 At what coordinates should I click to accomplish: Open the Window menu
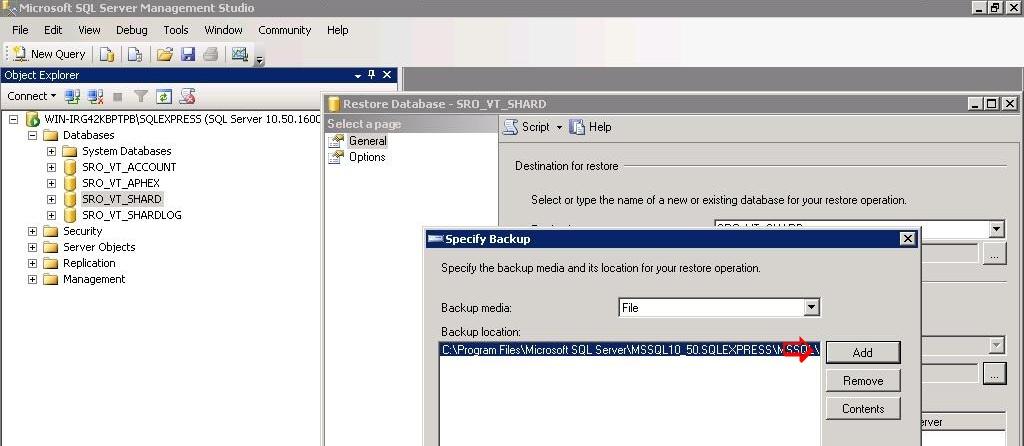point(223,30)
